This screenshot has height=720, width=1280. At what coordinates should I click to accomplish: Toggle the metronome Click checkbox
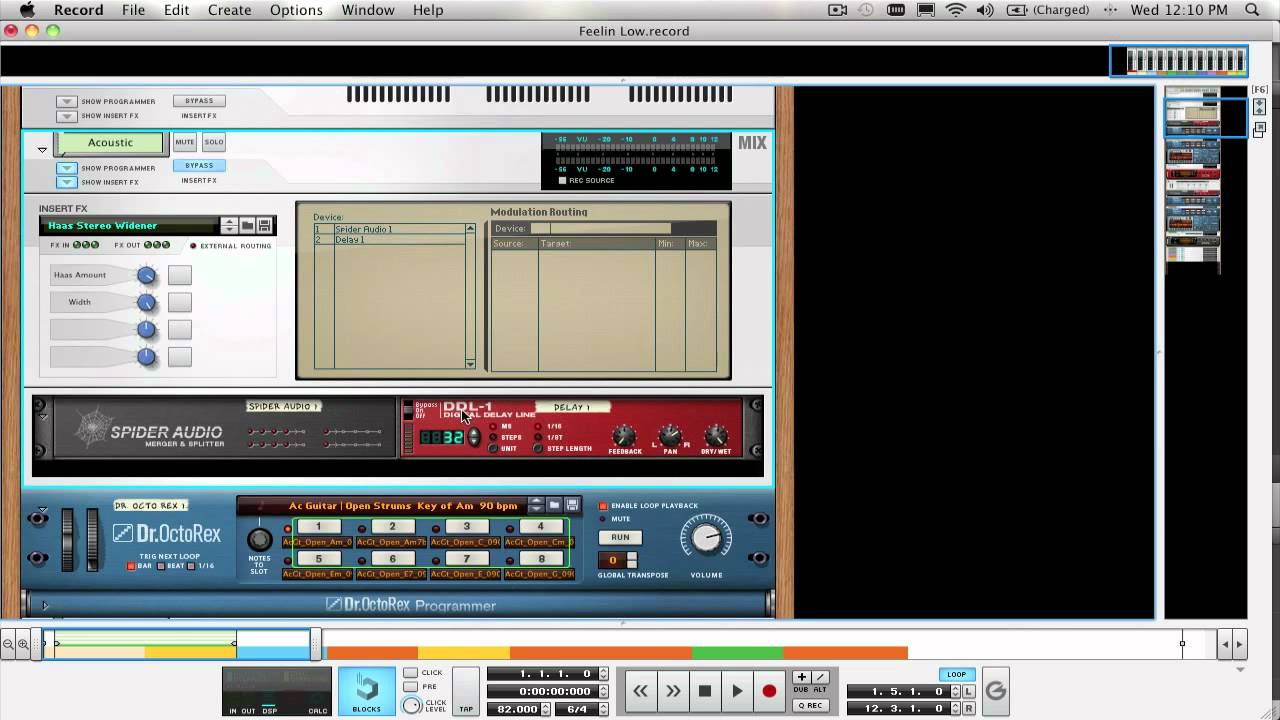point(411,673)
